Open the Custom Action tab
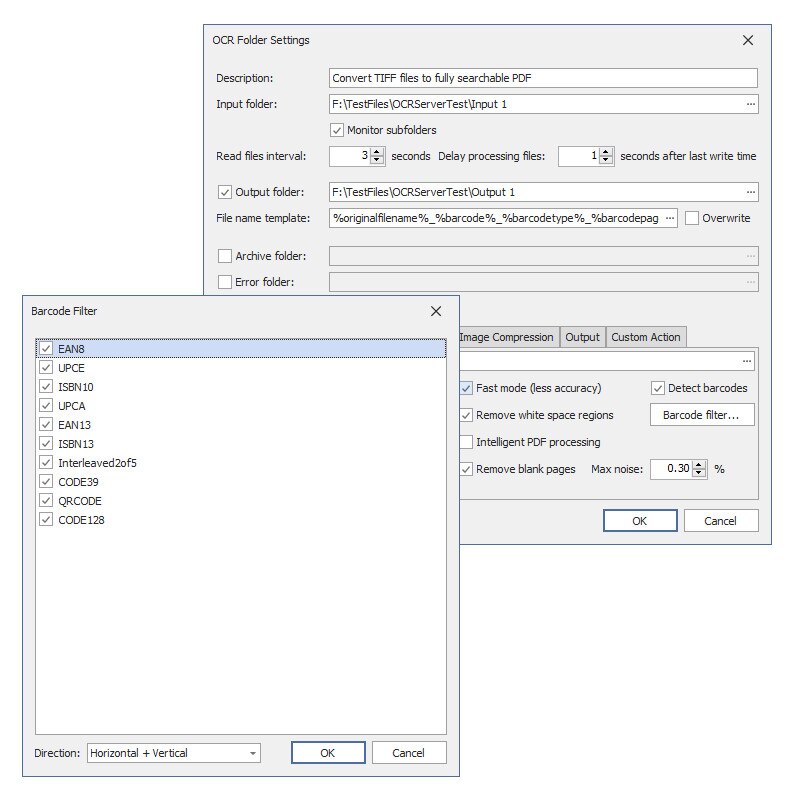Screen dimensions: 800x800 (646, 337)
